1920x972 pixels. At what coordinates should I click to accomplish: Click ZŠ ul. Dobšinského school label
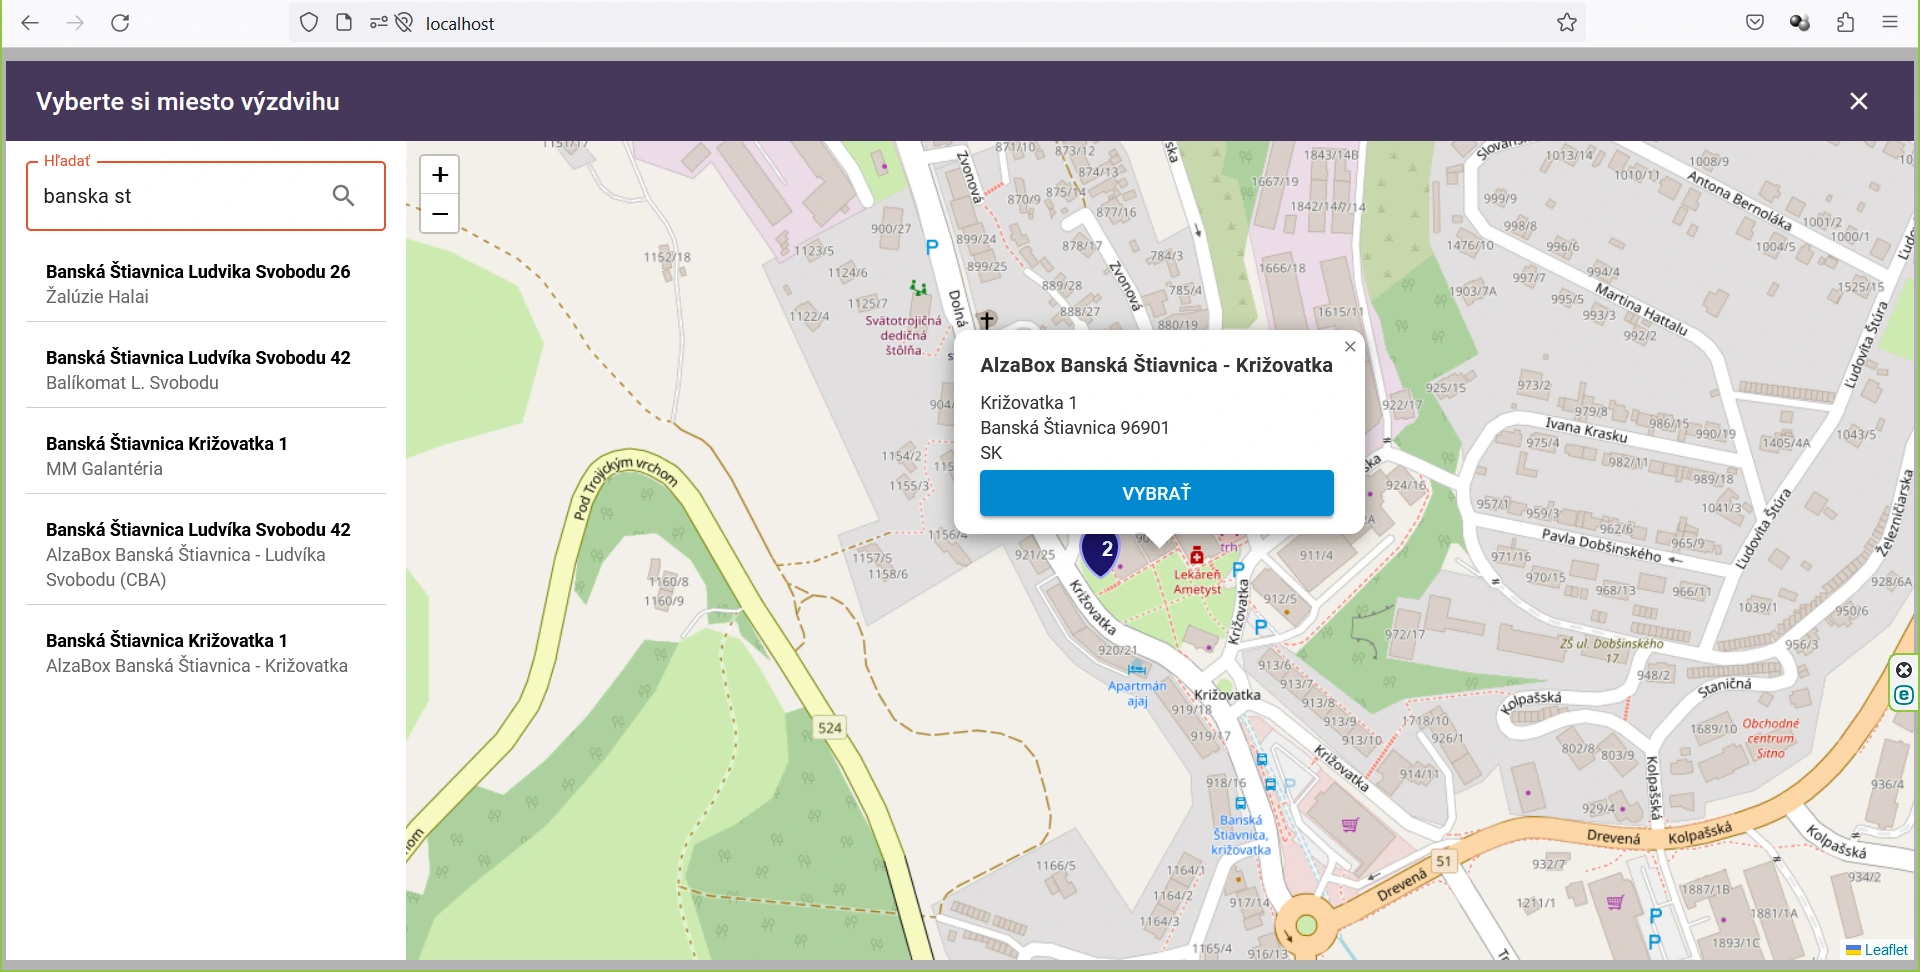(x=1611, y=650)
